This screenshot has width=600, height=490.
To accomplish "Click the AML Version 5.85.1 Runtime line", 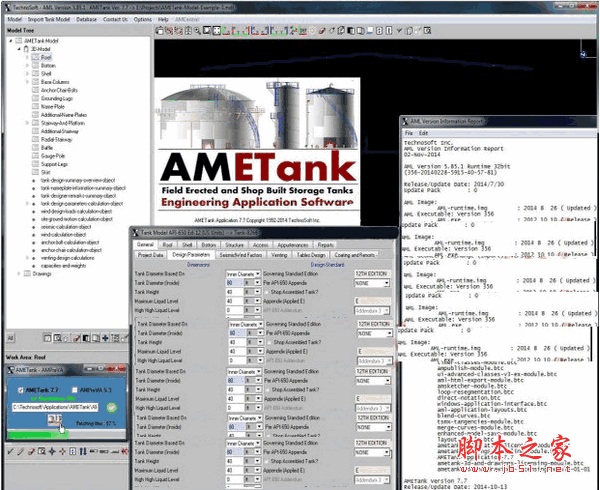I will pyautogui.click(x=457, y=166).
